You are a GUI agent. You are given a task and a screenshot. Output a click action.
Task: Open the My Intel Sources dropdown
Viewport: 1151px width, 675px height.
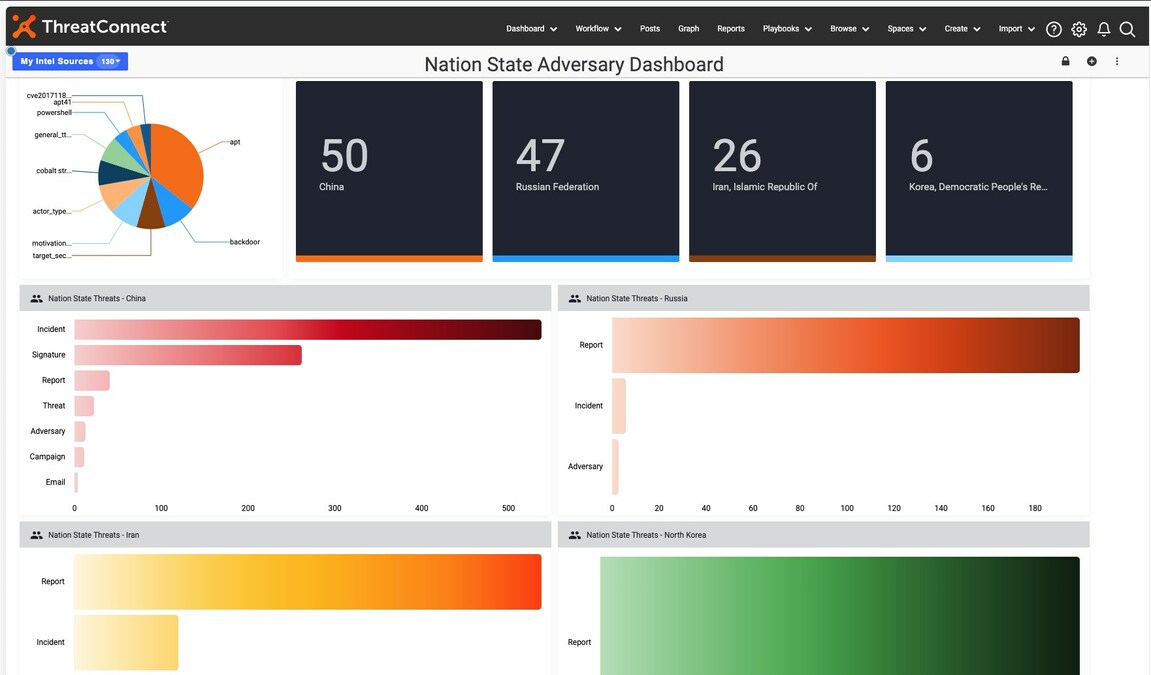70,61
